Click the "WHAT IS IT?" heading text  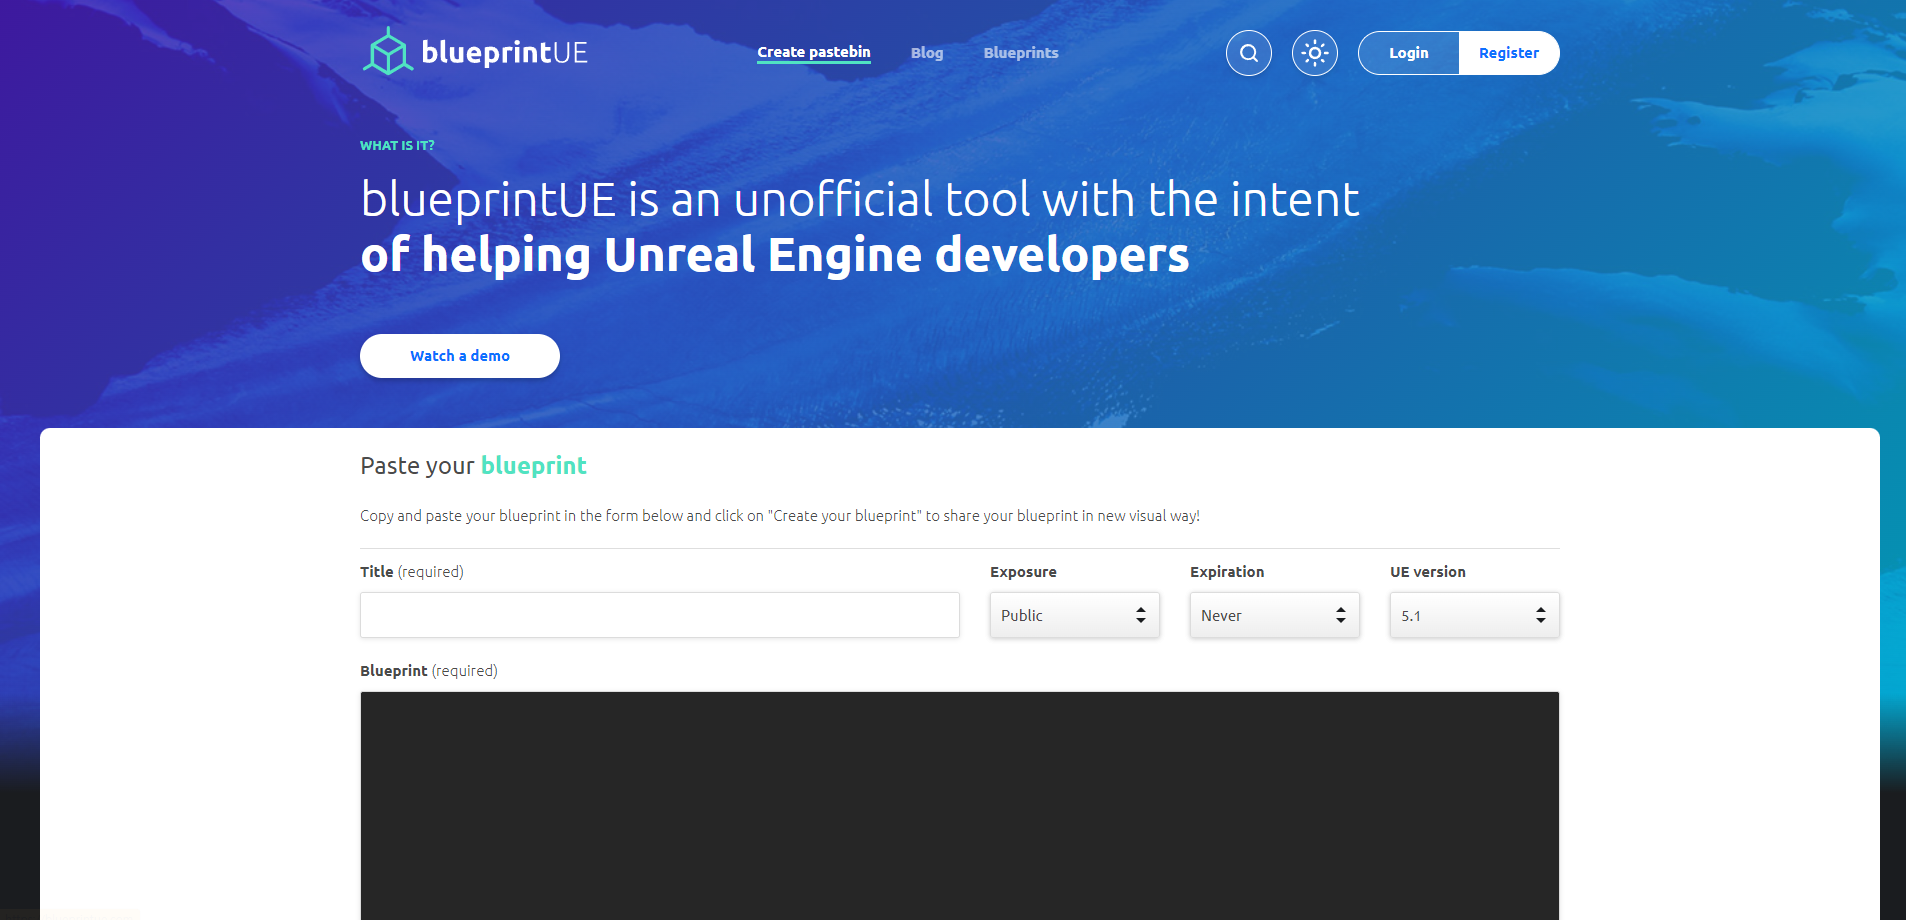pos(397,145)
